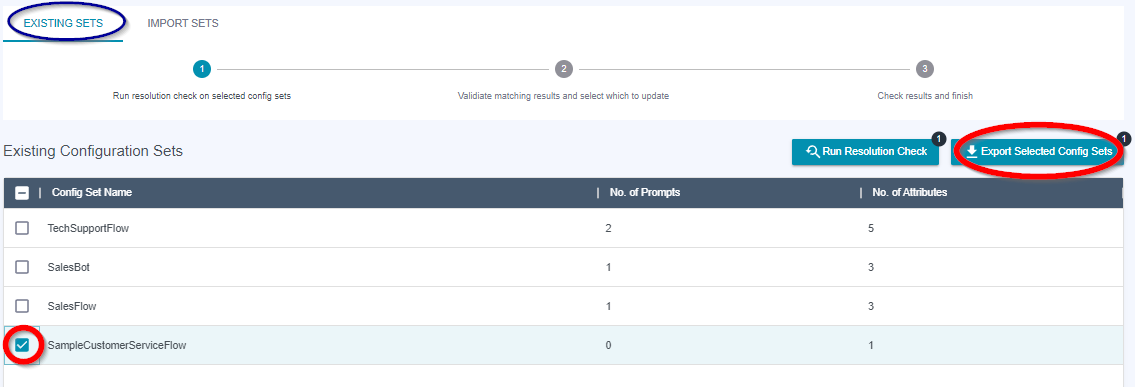Select the SampleCustomerServiceFlow config set name
Screen dimensions: 1135x387
[x=117, y=345]
